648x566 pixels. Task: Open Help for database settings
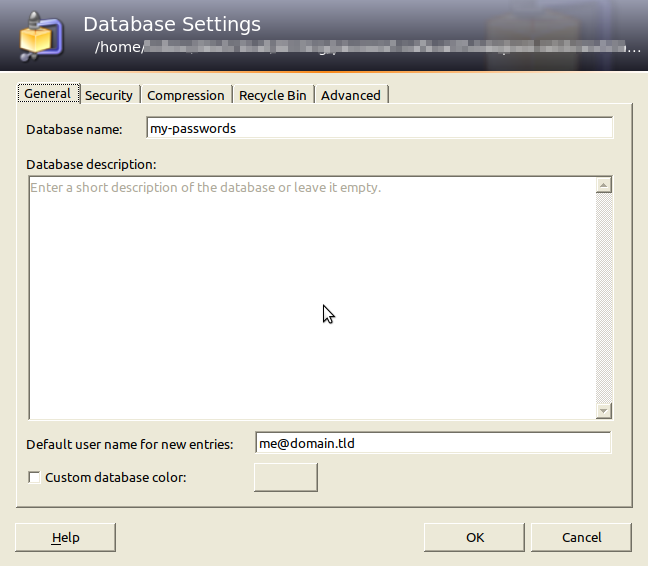tap(65, 537)
